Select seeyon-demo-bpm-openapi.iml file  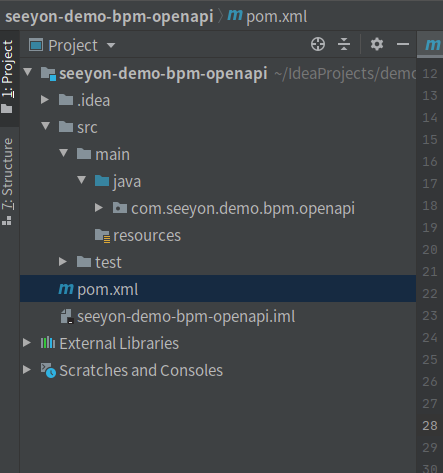click(x=186, y=316)
